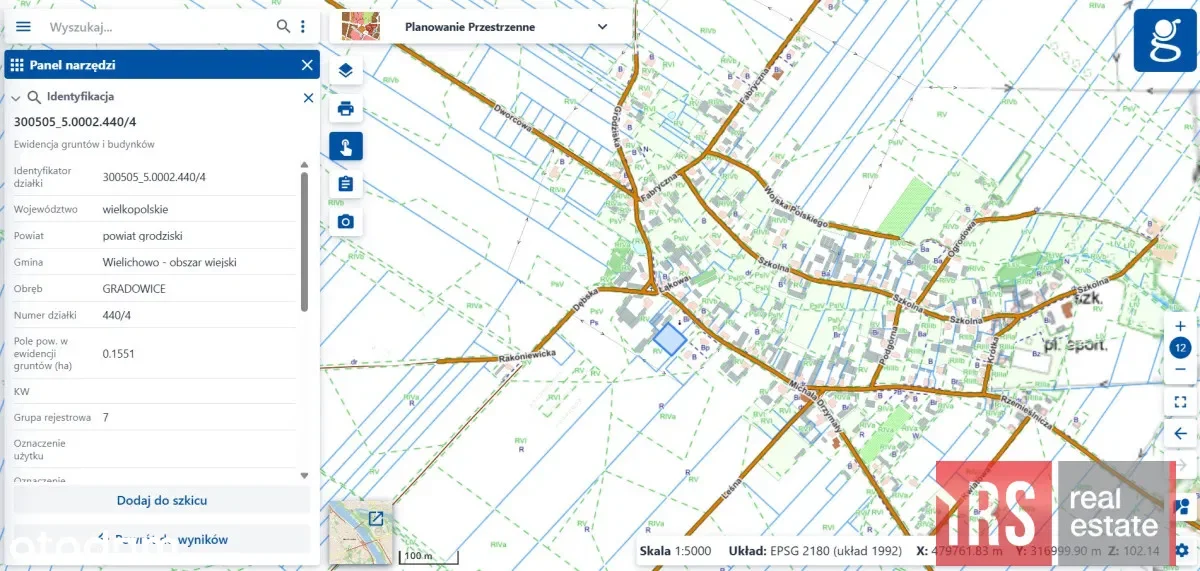This screenshot has width=1200, height=571.
Task: Toggle the identify pointer tool
Action: click(x=346, y=147)
